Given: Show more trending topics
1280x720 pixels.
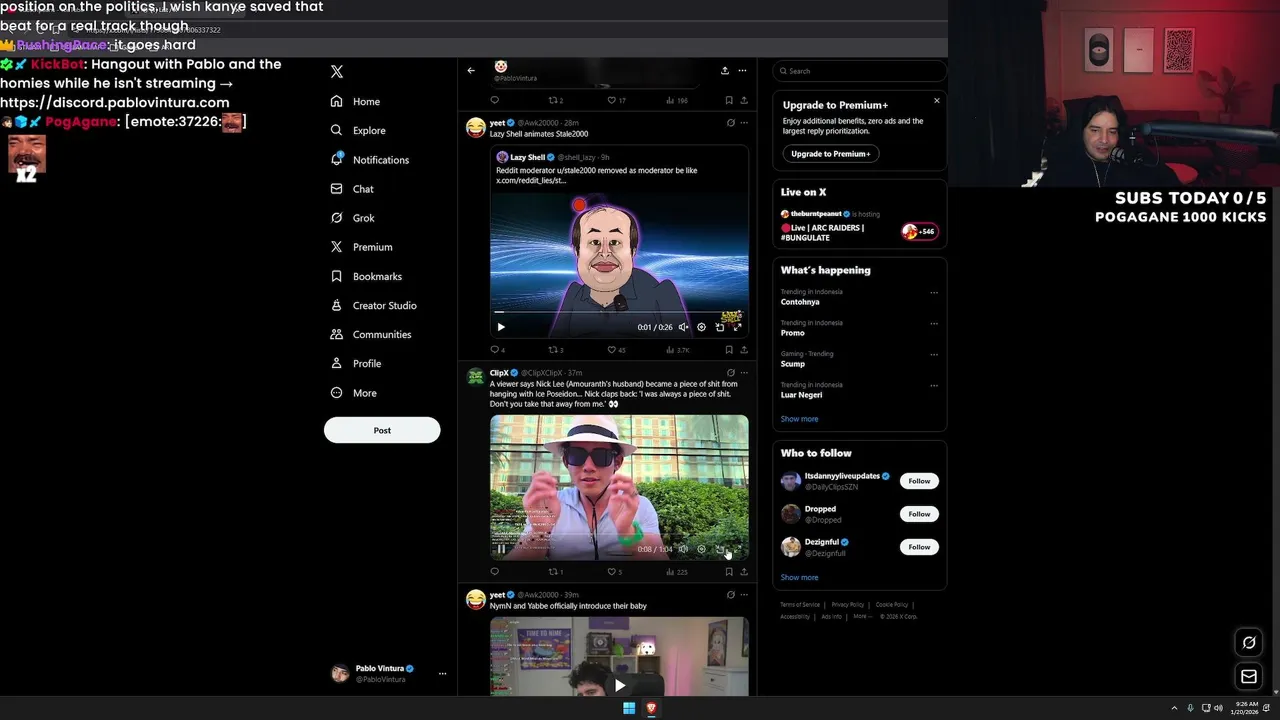Looking at the screenshot, I should (x=799, y=419).
